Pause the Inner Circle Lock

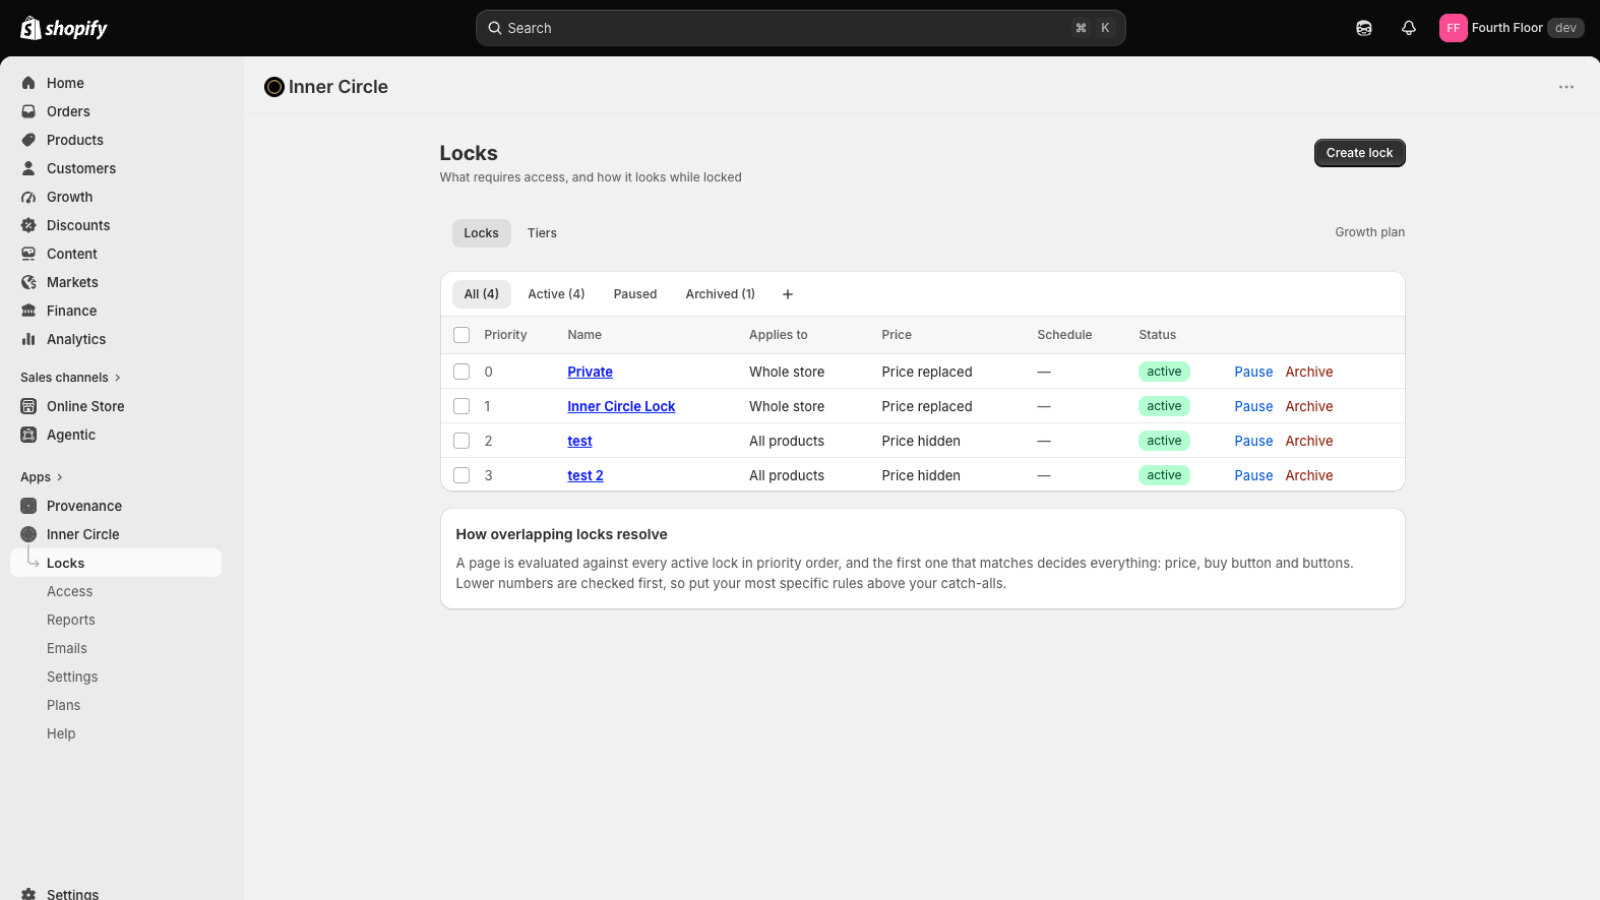tap(1253, 406)
